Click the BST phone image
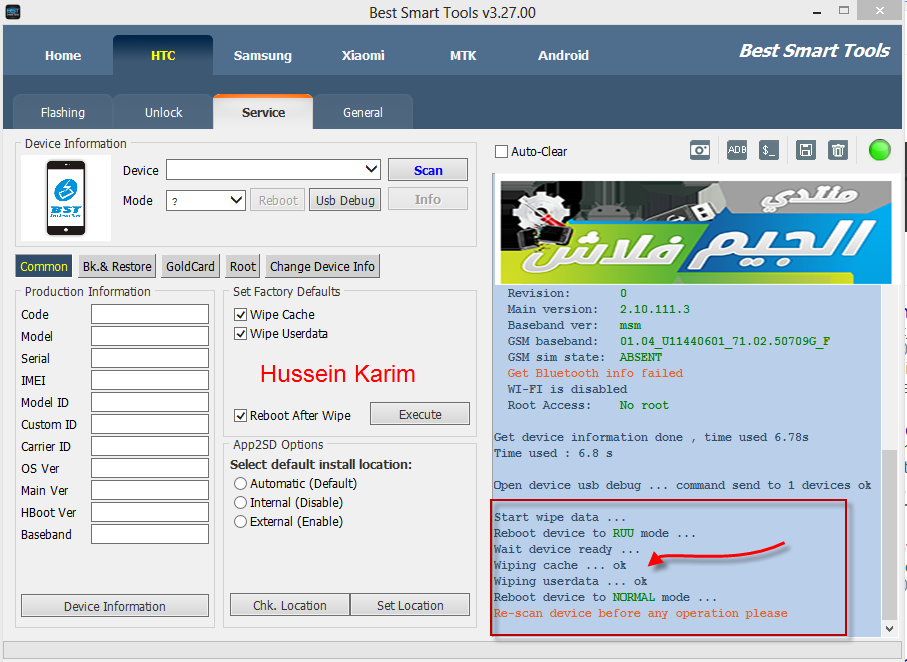This screenshot has height=662, width=907. click(66, 198)
